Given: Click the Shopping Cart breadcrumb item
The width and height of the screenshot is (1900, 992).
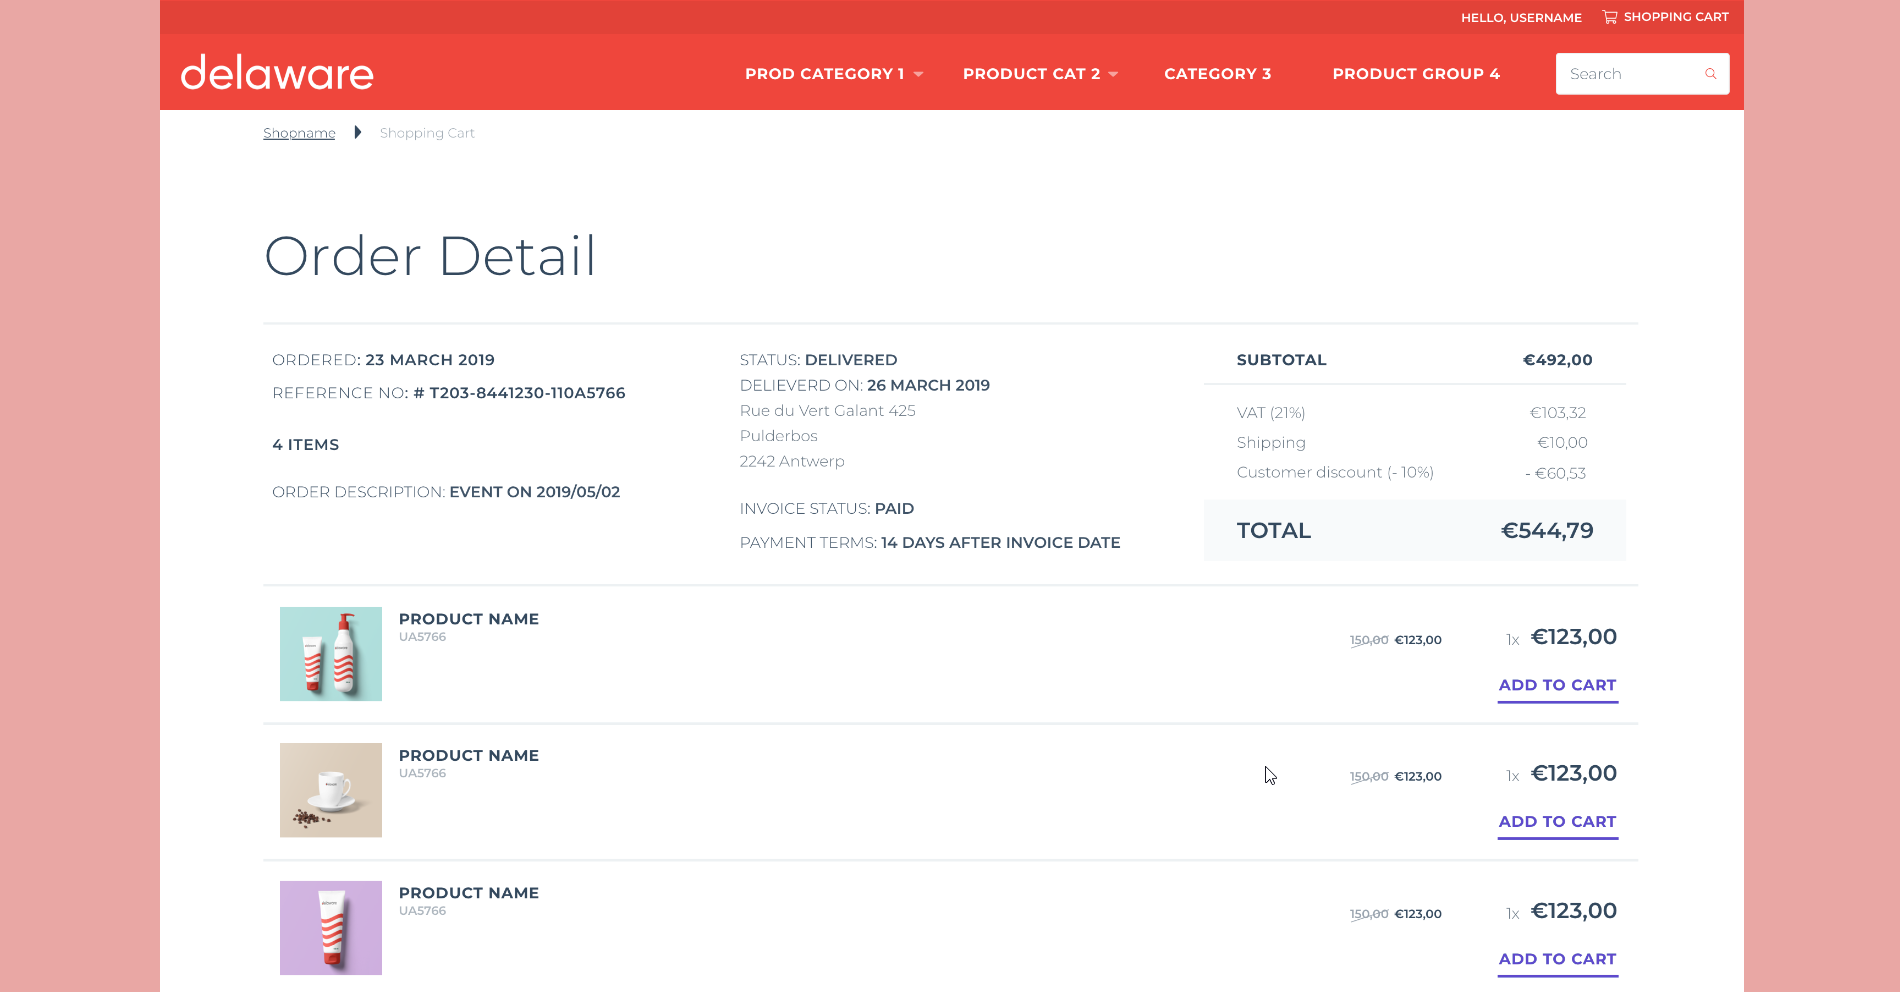Looking at the screenshot, I should [x=427, y=133].
